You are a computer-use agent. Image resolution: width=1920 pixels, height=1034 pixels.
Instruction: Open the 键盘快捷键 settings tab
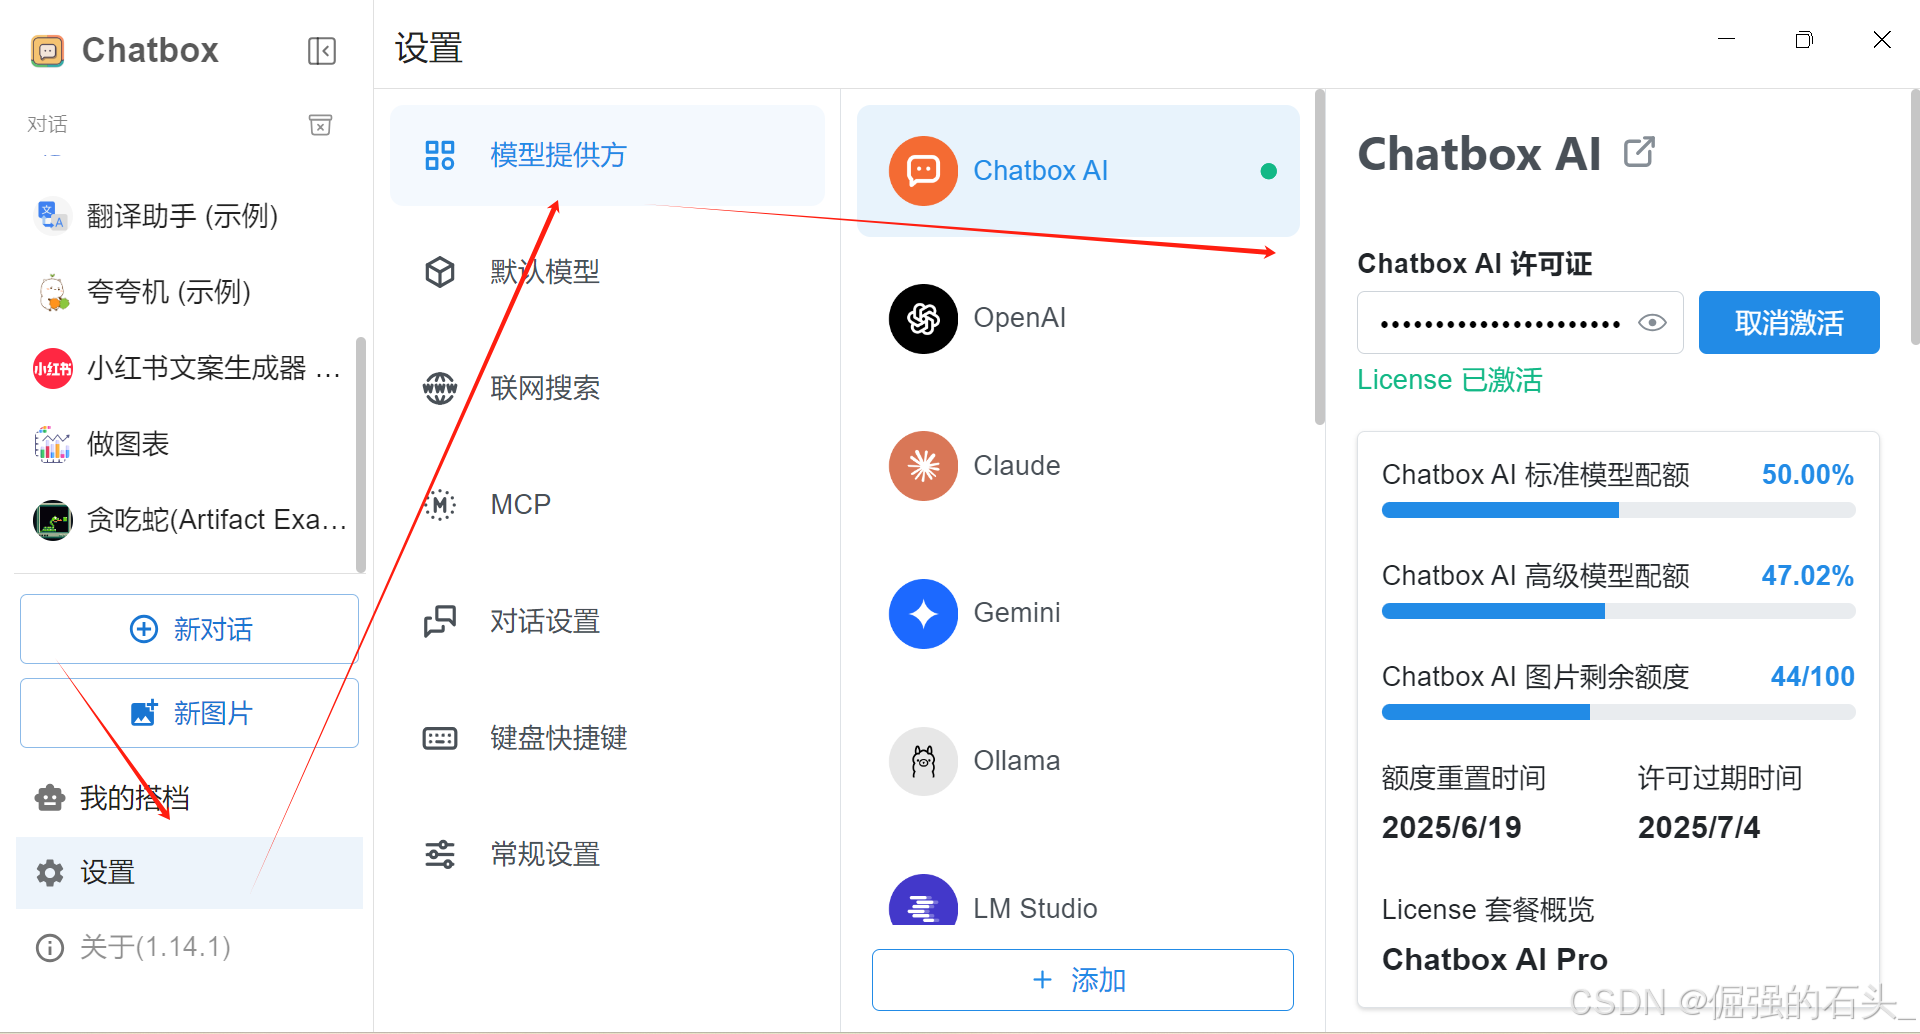click(608, 738)
